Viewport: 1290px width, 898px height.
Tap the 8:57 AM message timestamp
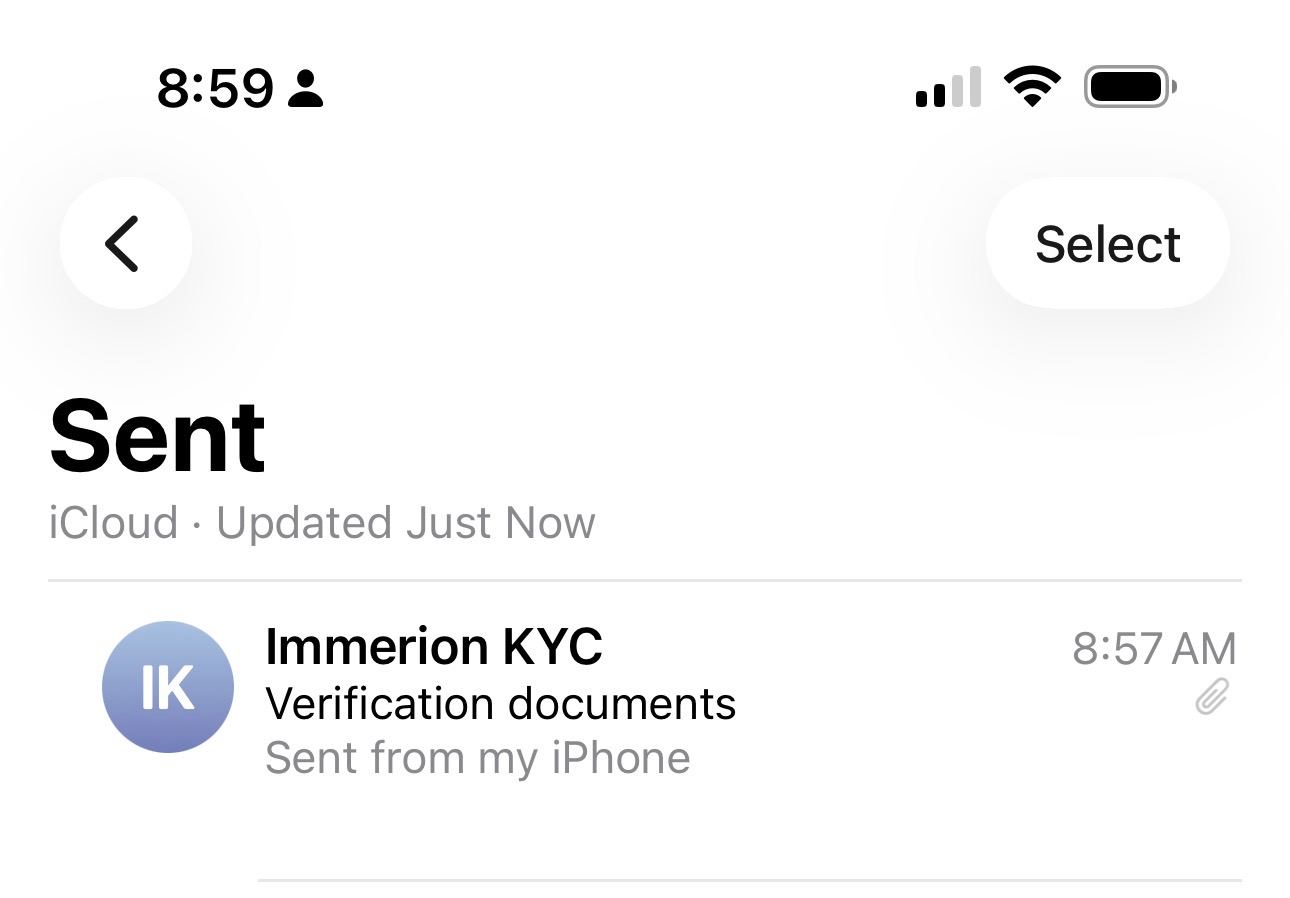point(1153,648)
